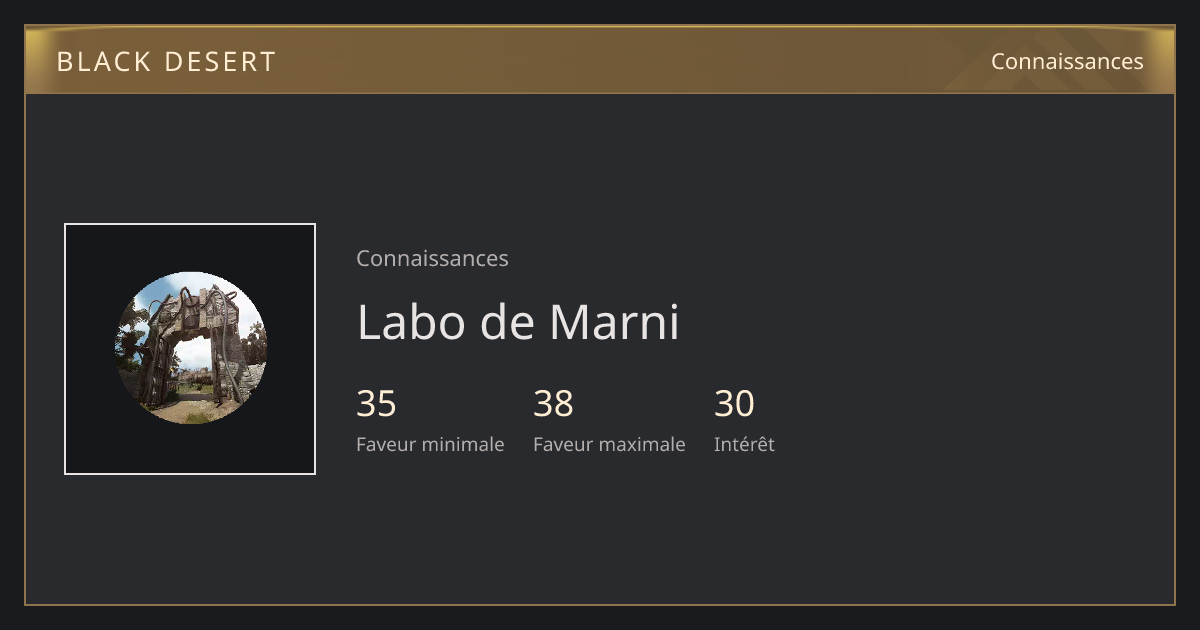Click the Labo de Marni title

pos(518,322)
